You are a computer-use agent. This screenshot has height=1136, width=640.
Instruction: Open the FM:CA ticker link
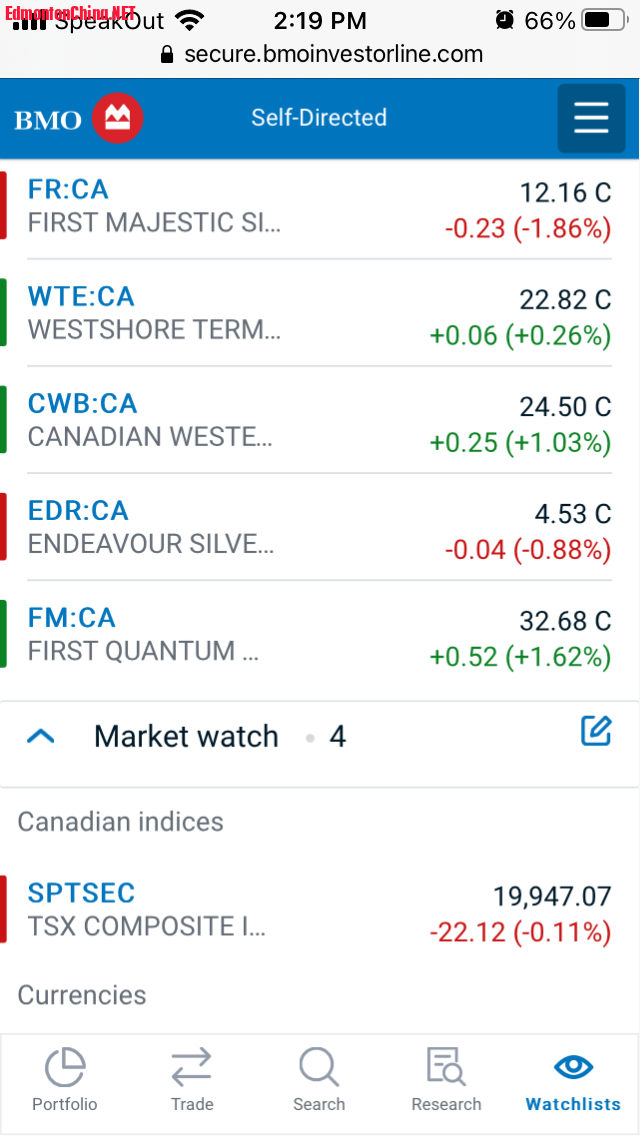[x=72, y=617]
